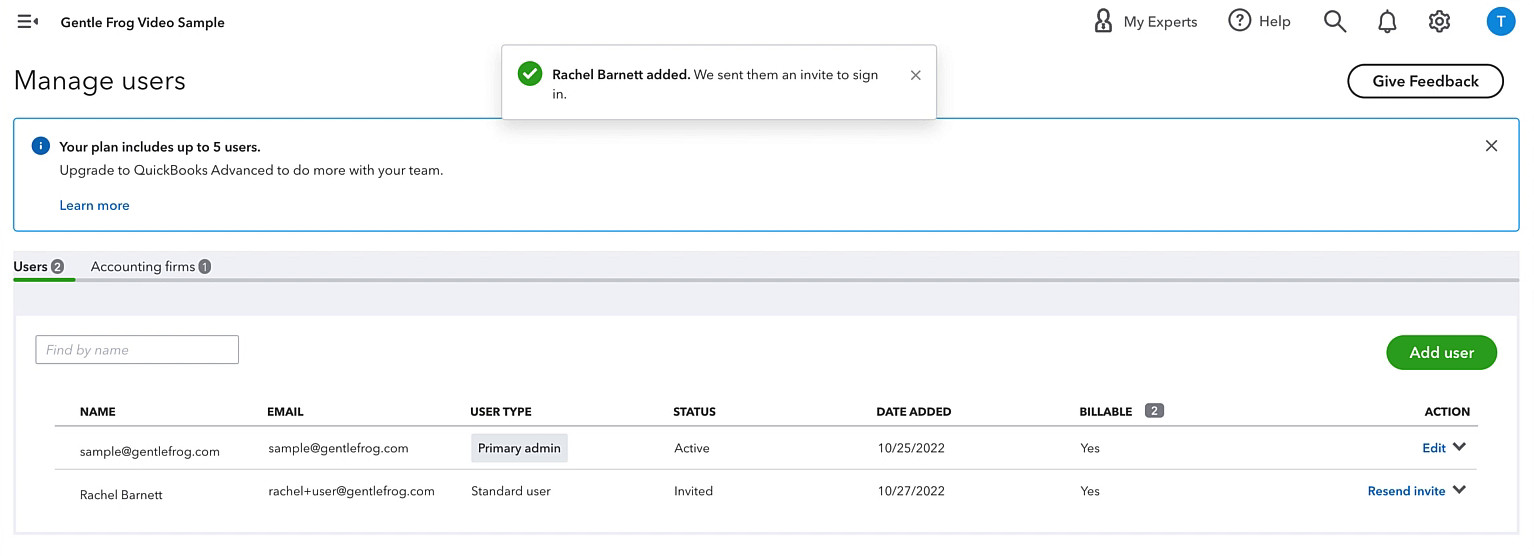1534x556 pixels.
Task: Focus the Find by name field
Action: [x=137, y=350]
